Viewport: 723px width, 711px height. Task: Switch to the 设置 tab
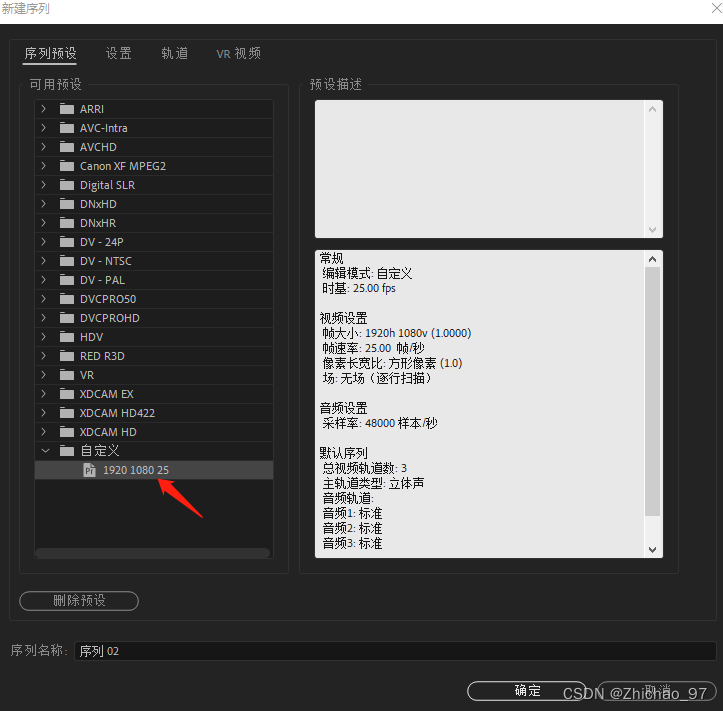click(x=119, y=53)
